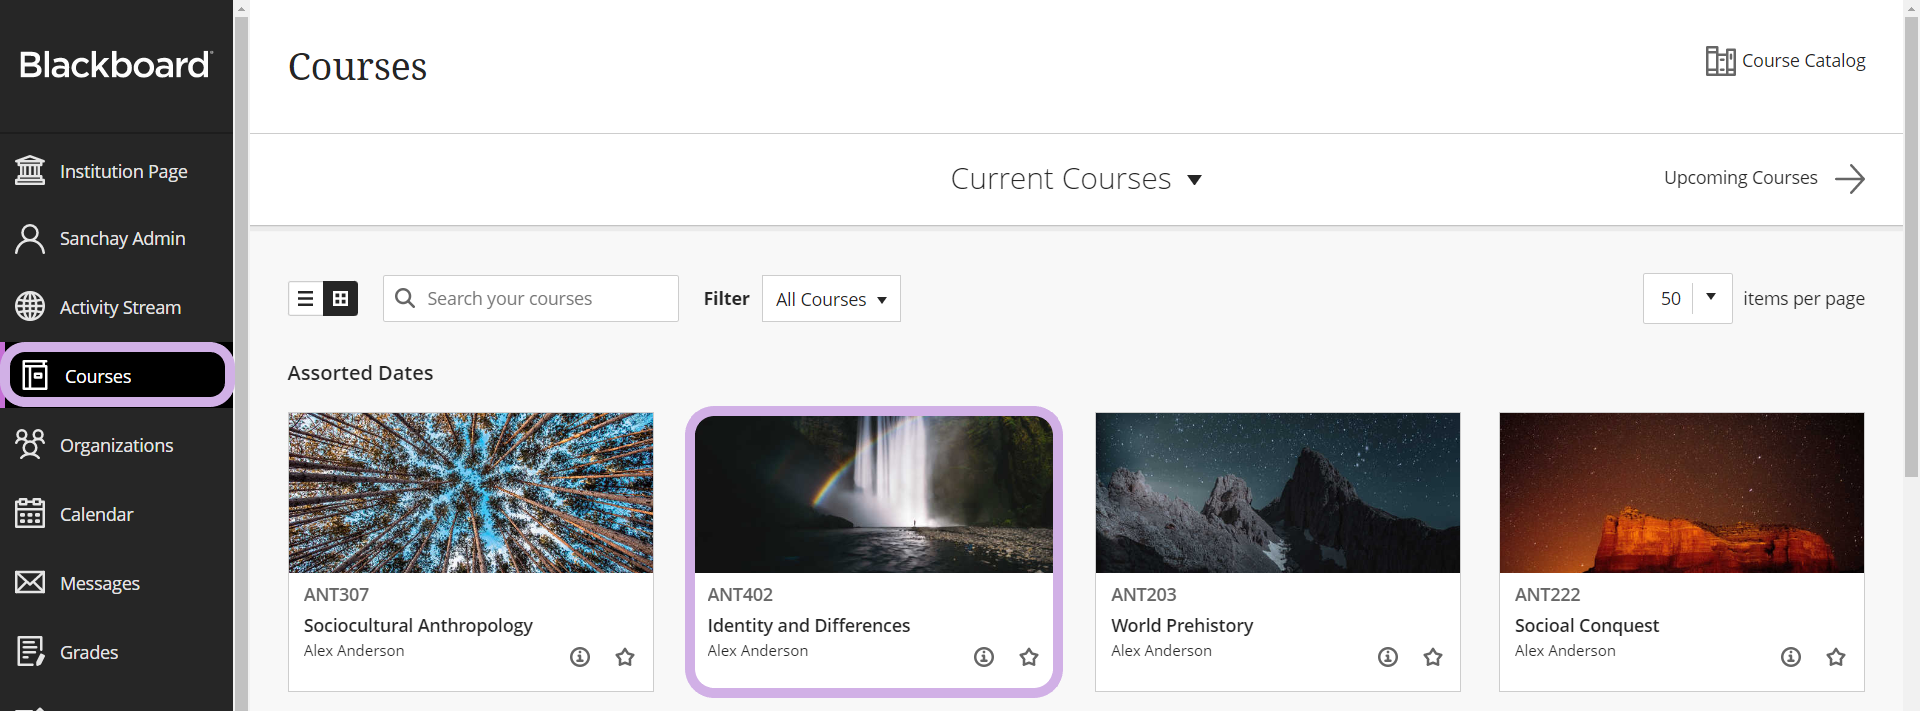Open the All Courses filter dropdown
This screenshot has width=1920, height=711.
click(831, 299)
